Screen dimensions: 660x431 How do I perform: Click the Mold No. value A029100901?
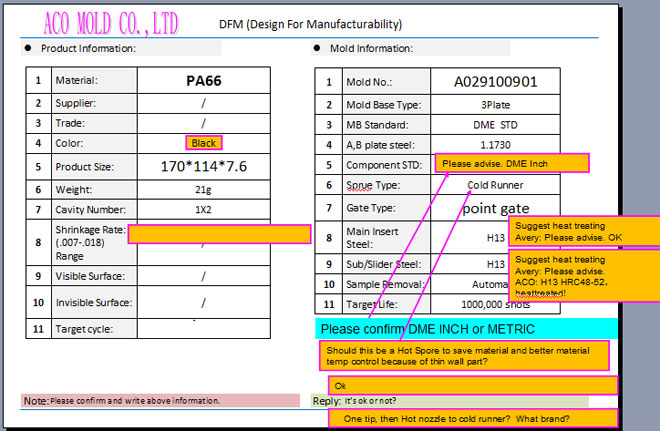tap(495, 82)
